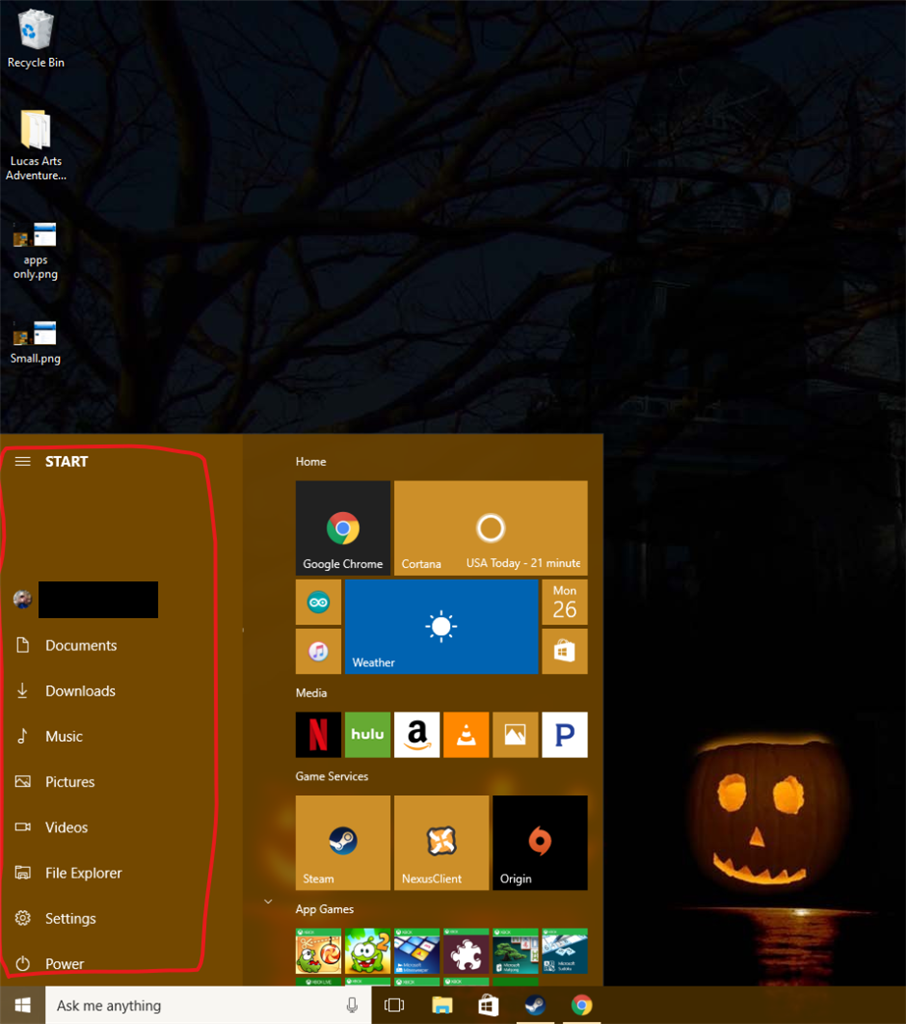Image resolution: width=906 pixels, height=1024 pixels.
Task: Launch the Arduino tile in Home group
Action: coord(318,602)
